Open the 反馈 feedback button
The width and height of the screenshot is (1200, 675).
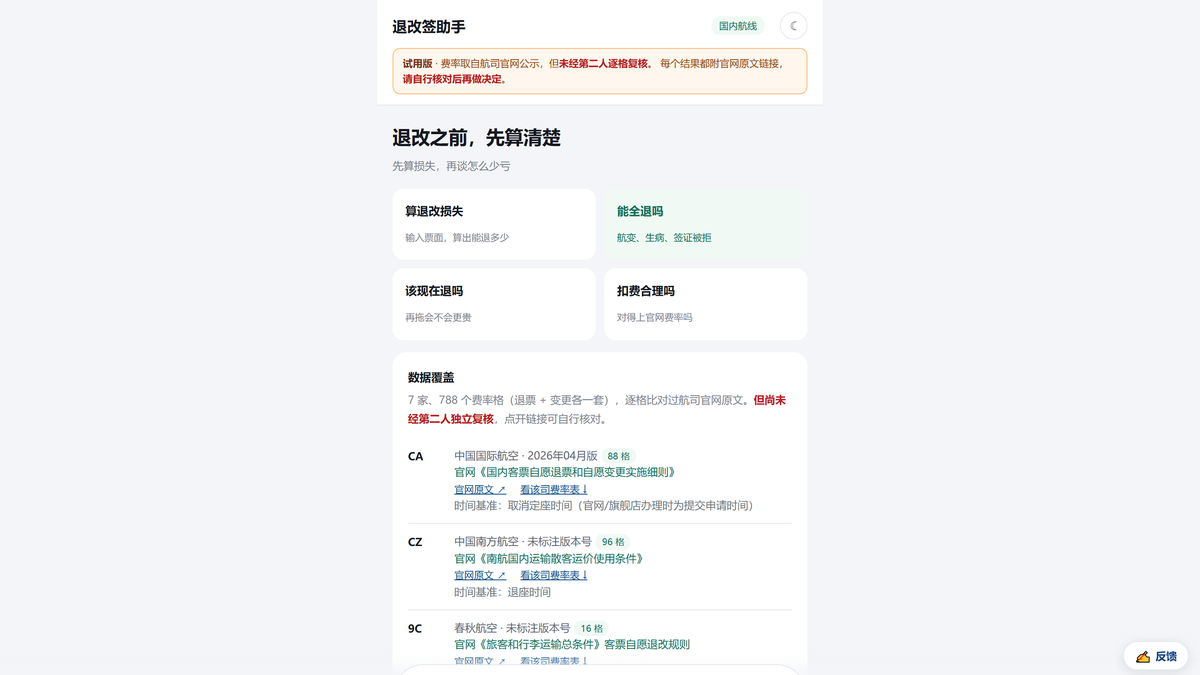pos(1156,656)
